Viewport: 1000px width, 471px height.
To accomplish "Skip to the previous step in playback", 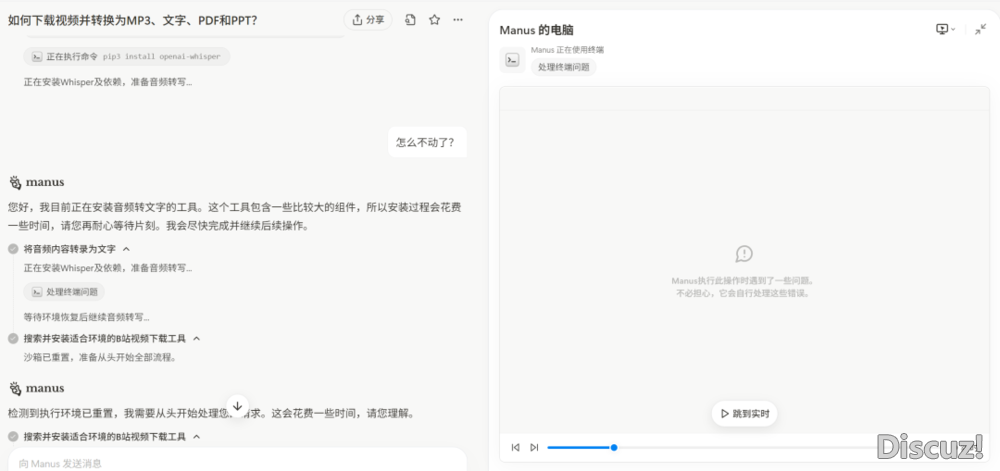I will pyautogui.click(x=515, y=447).
